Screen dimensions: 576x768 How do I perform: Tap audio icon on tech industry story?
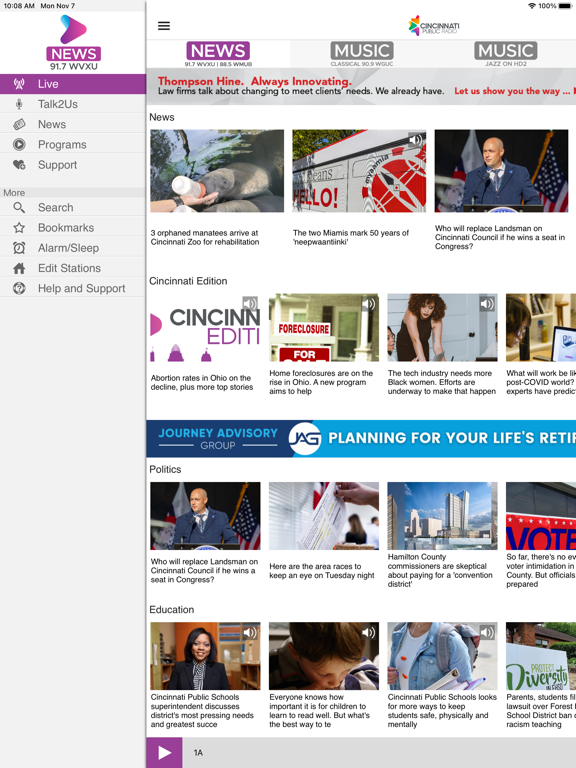tap(487, 304)
